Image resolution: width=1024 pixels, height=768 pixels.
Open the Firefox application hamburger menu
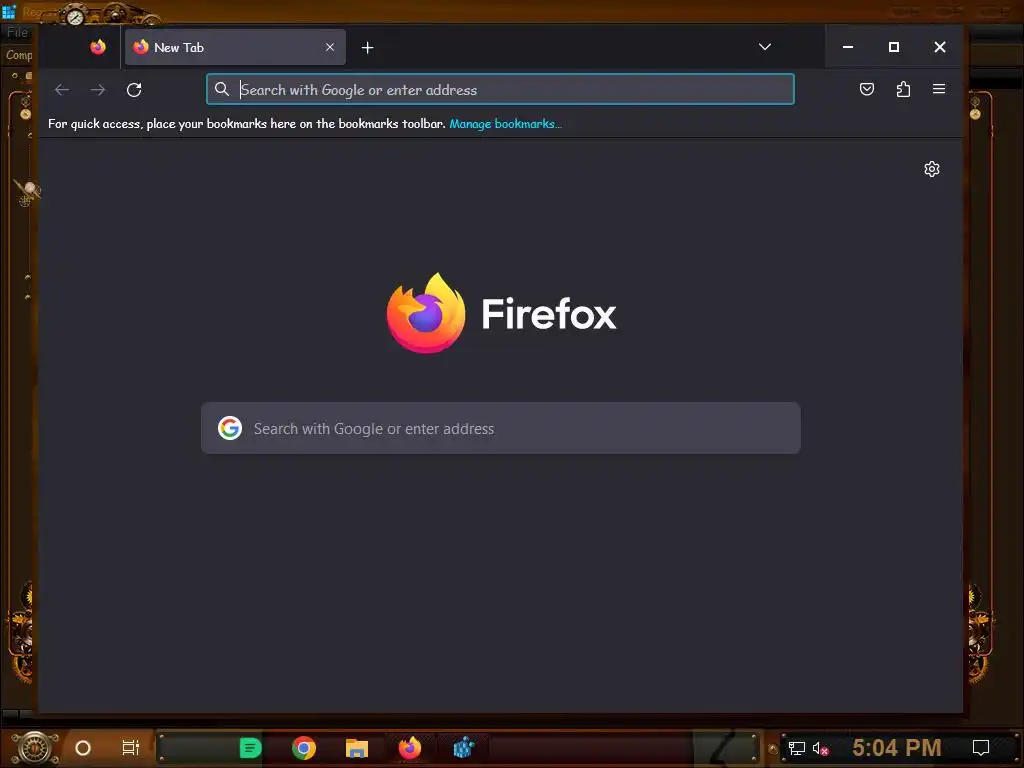(939, 89)
